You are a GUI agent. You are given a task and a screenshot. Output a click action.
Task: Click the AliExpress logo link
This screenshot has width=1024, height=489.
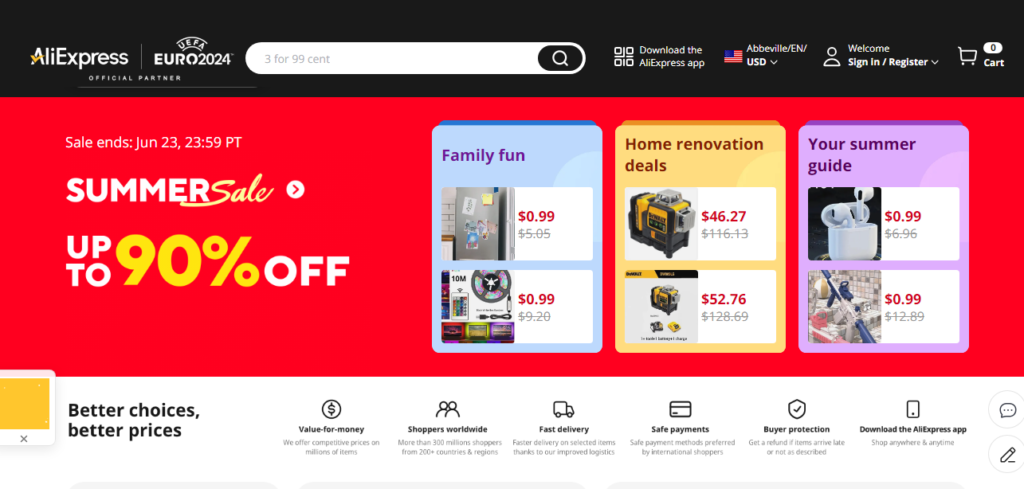79,57
